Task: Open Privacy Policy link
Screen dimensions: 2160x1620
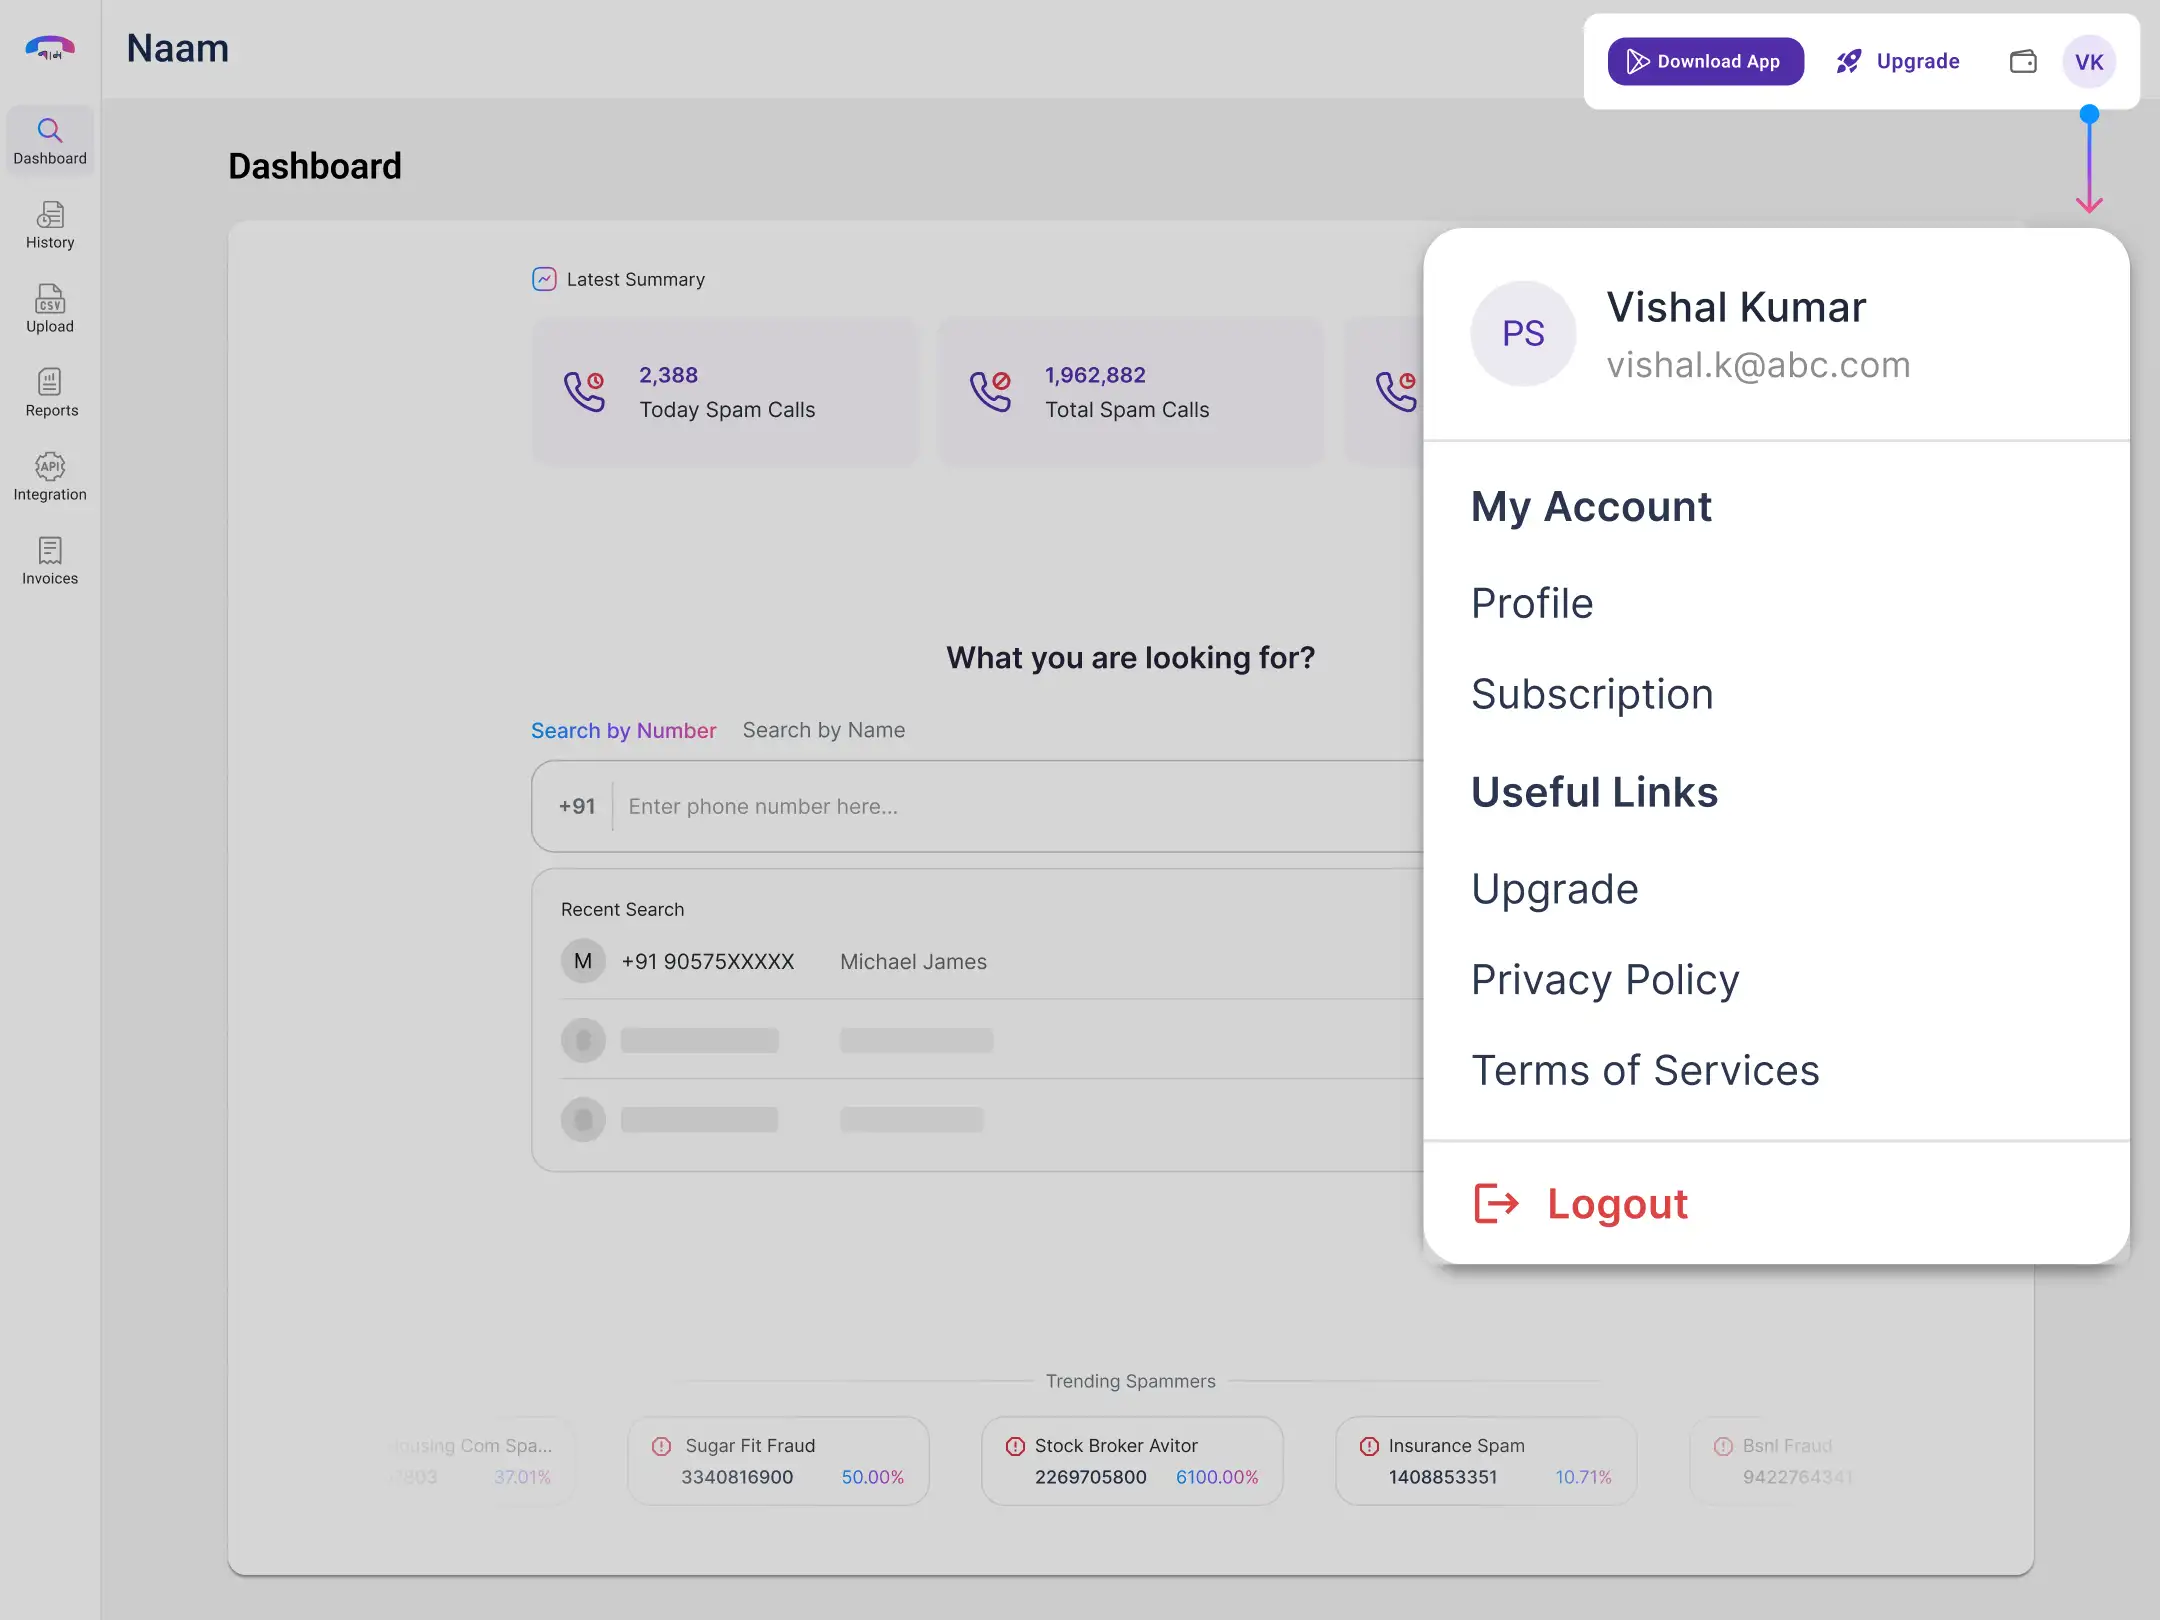Action: tap(1605, 980)
